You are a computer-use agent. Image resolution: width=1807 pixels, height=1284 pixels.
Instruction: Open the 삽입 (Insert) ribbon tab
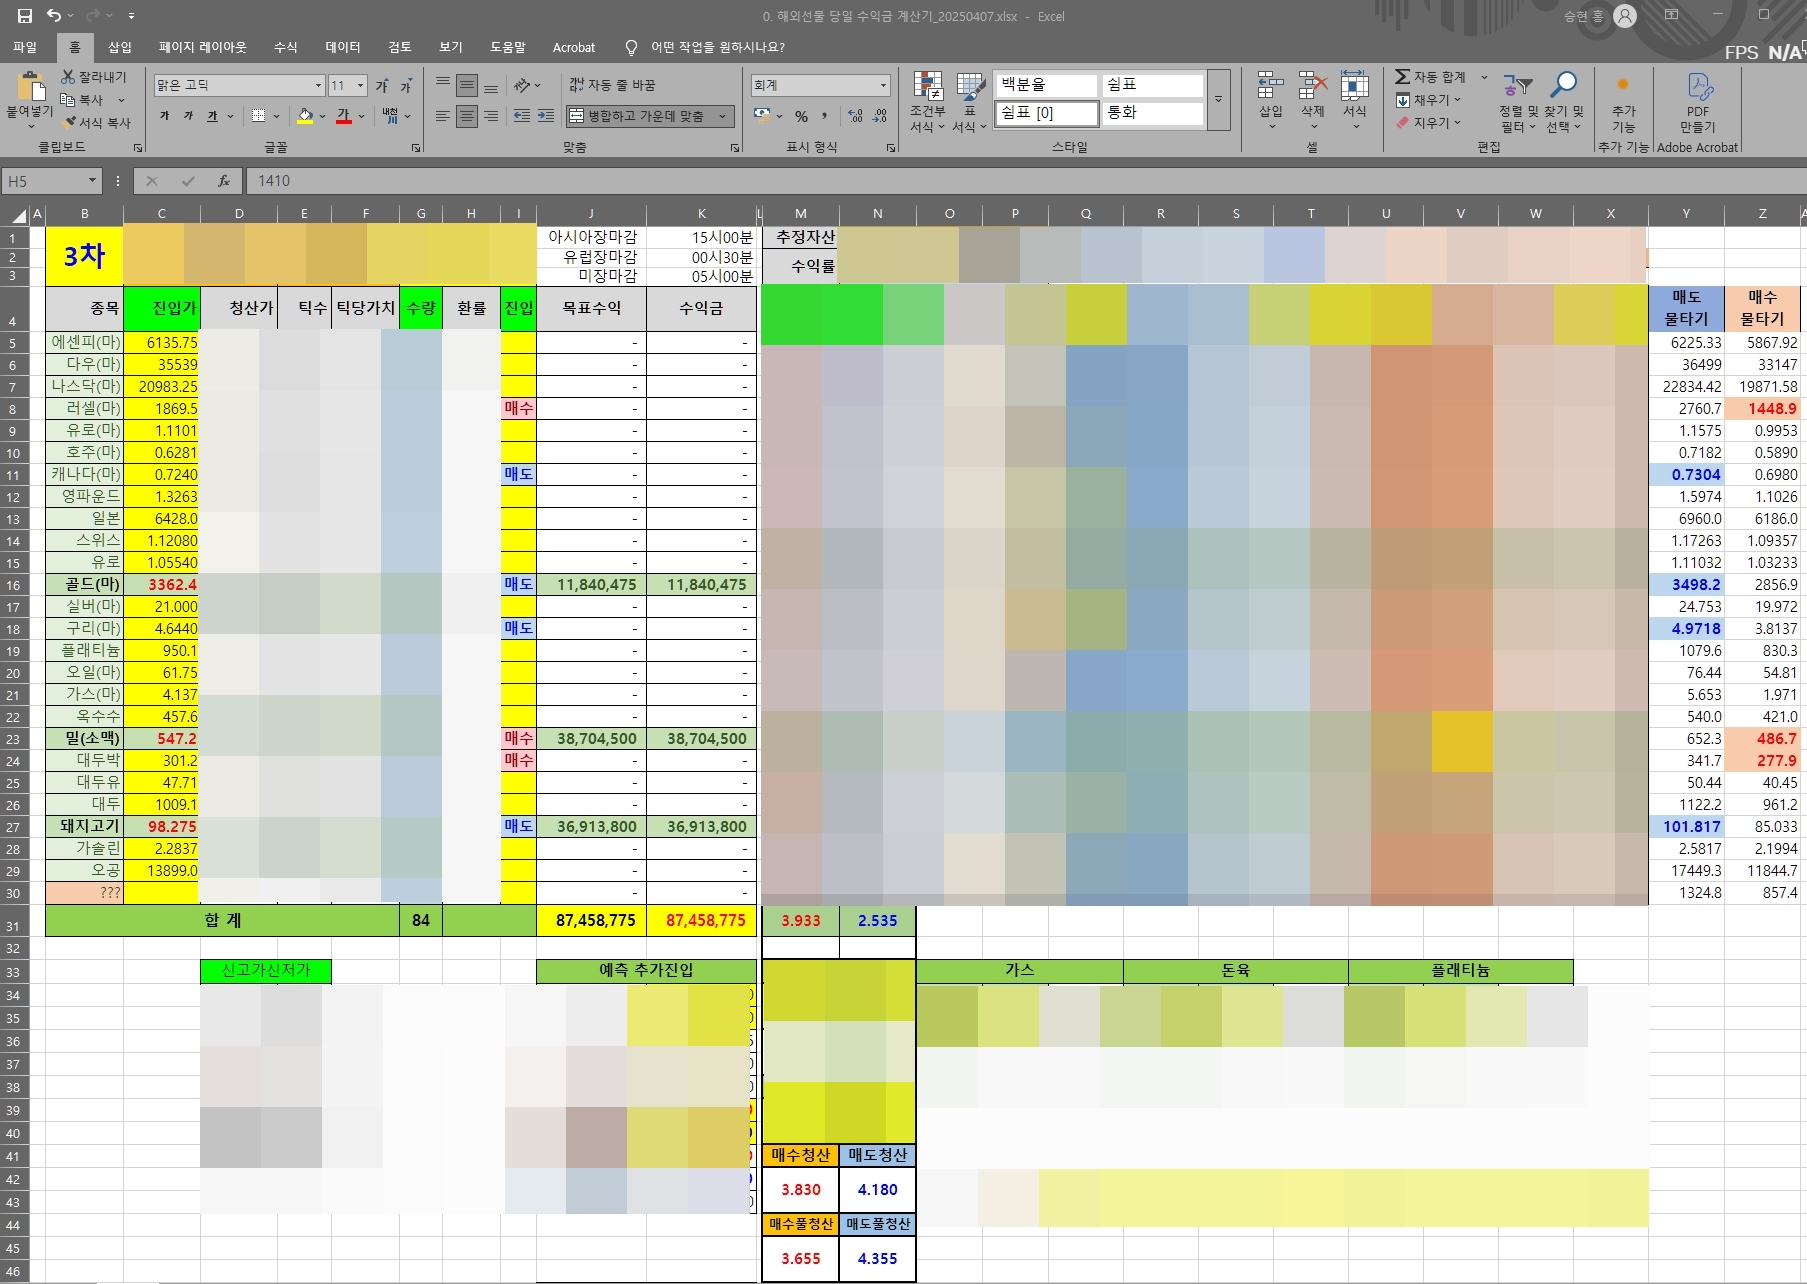pos(120,47)
